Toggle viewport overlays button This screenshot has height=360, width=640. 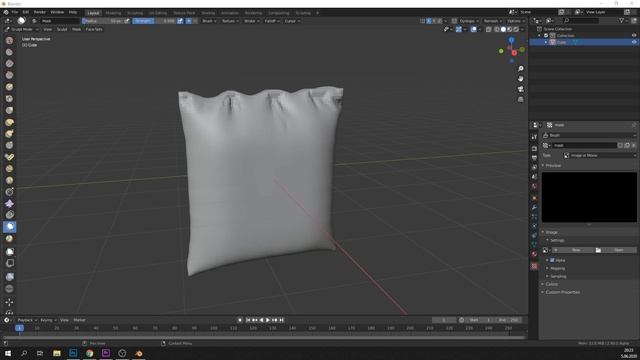tap(473, 29)
